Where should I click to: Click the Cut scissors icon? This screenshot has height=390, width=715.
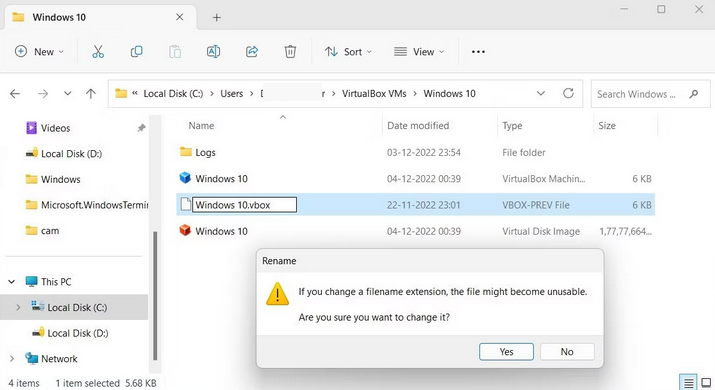pyautogui.click(x=98, y=52)
